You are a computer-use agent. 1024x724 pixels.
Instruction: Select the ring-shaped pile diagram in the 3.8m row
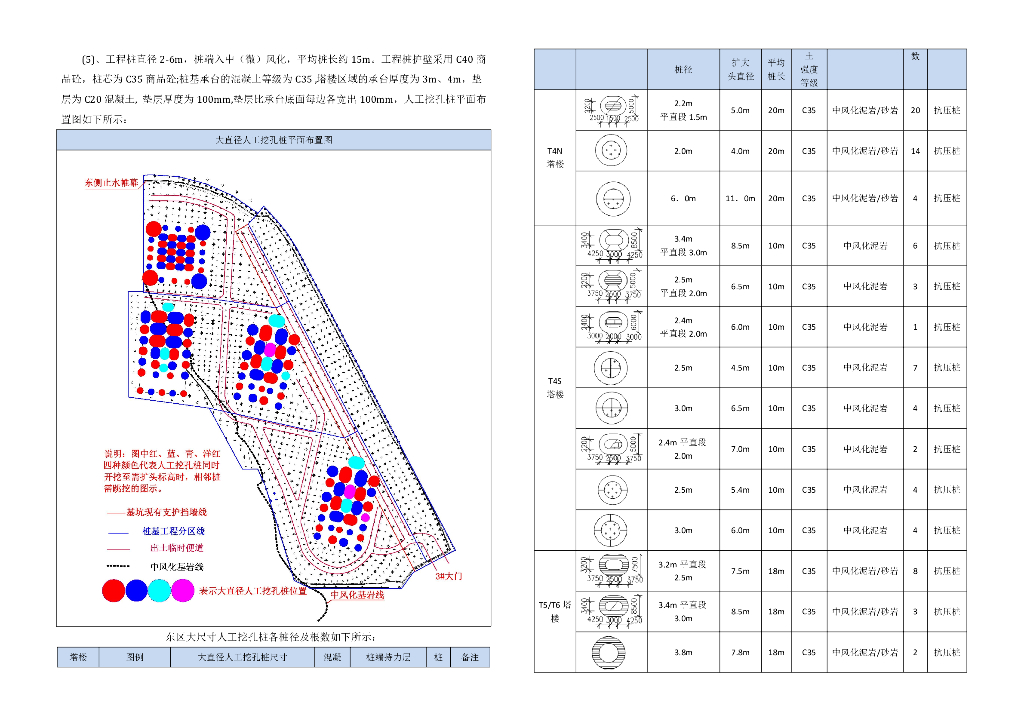(608, 652)
